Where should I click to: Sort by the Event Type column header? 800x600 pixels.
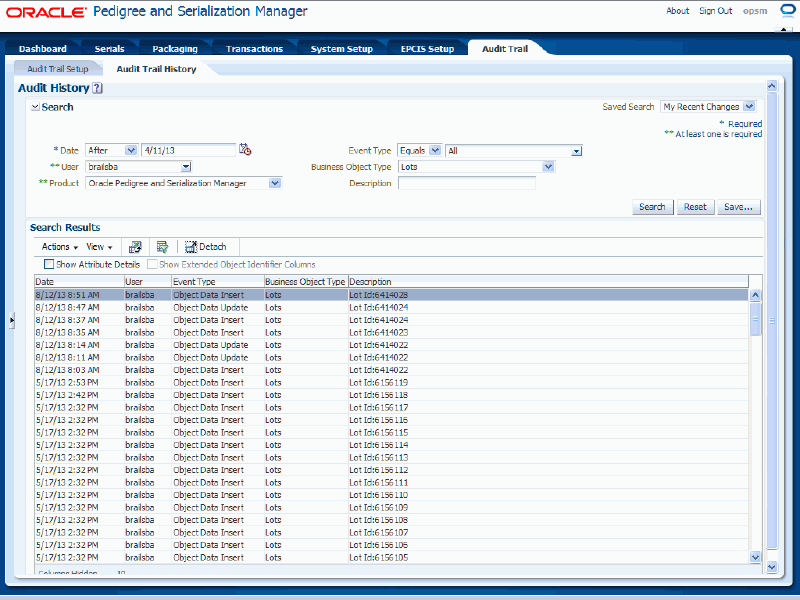217,282
